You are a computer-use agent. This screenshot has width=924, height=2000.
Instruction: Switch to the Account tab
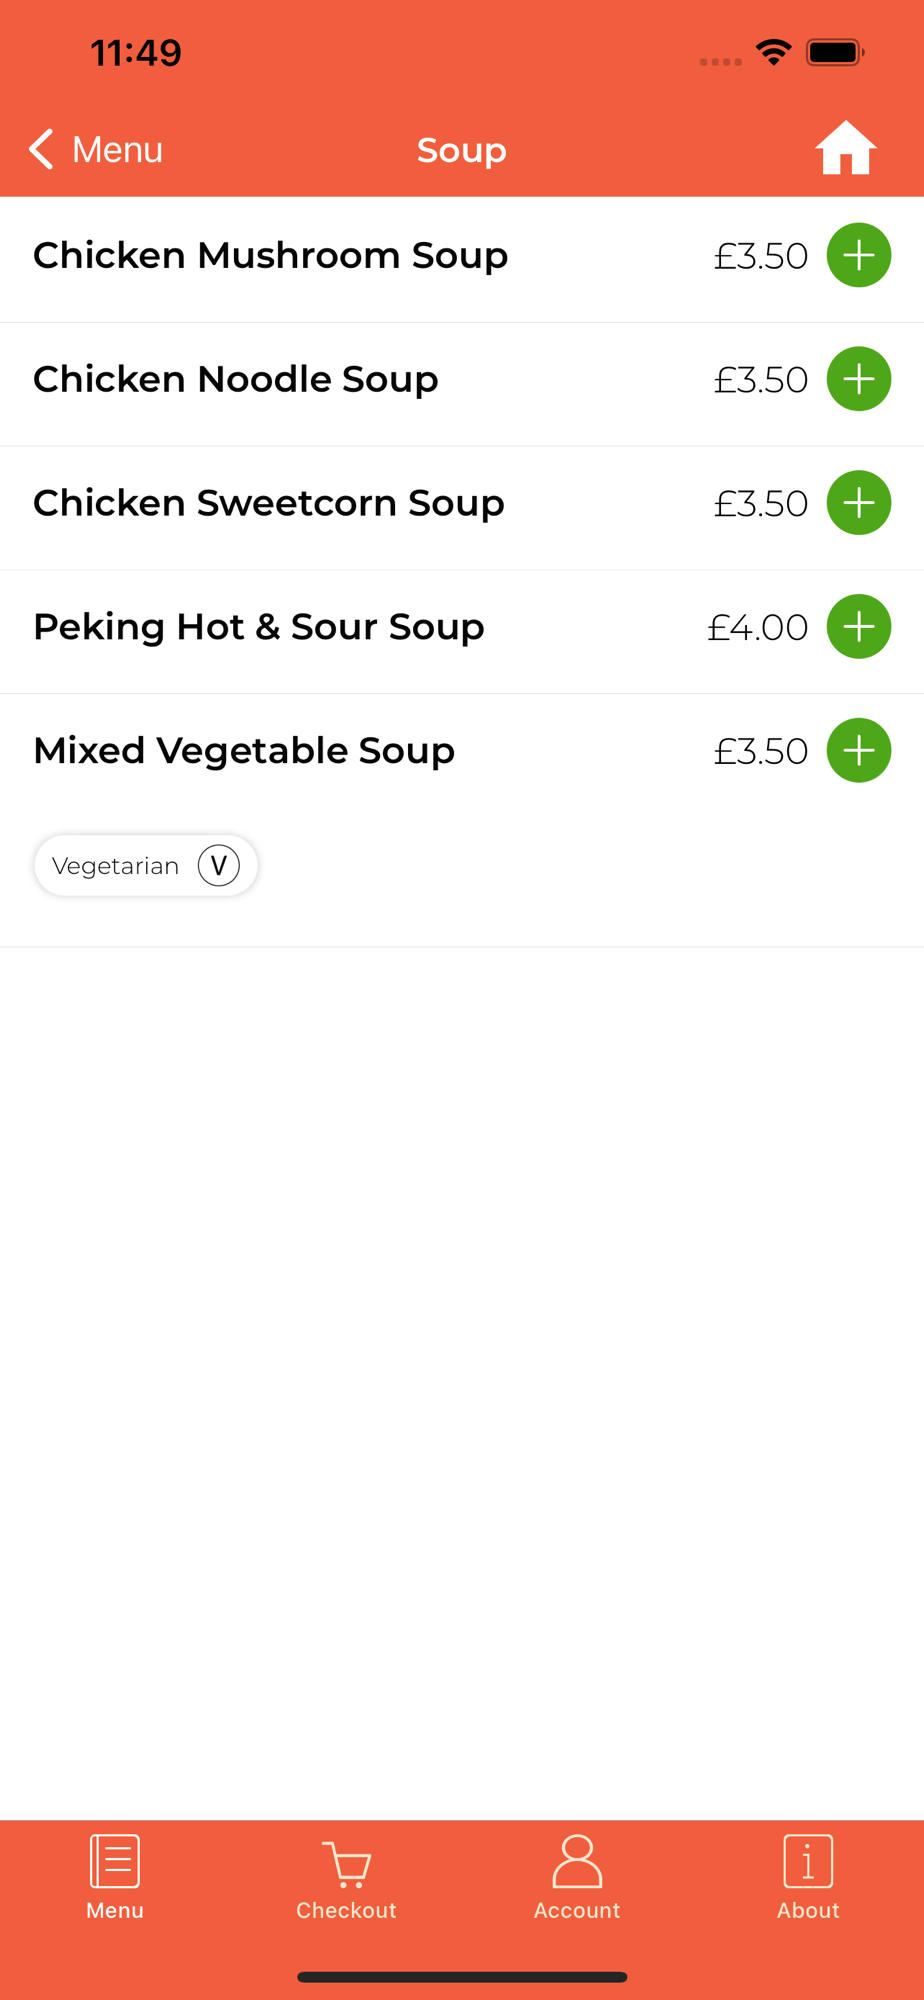[x=577, y=1878]
